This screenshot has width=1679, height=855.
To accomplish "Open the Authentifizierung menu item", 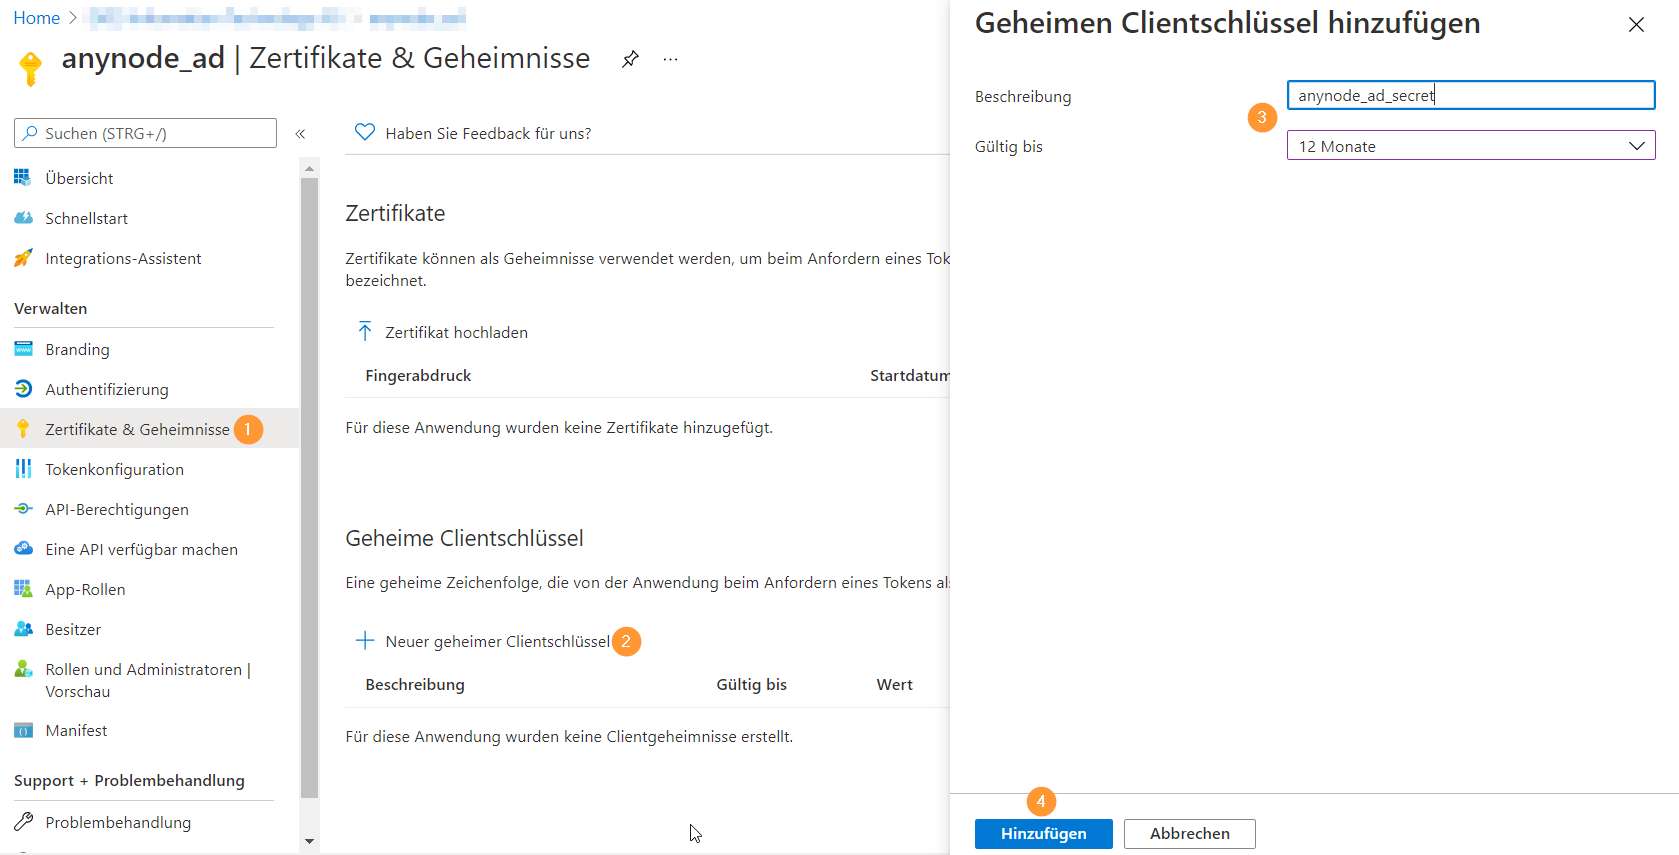I will (x=107, y=389).
